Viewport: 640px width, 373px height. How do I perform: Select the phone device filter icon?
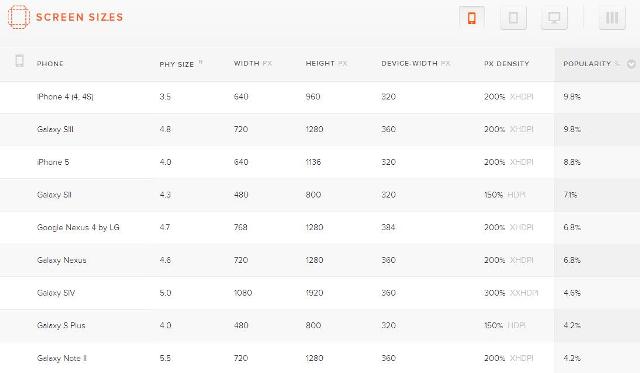(x=472, y=18)
